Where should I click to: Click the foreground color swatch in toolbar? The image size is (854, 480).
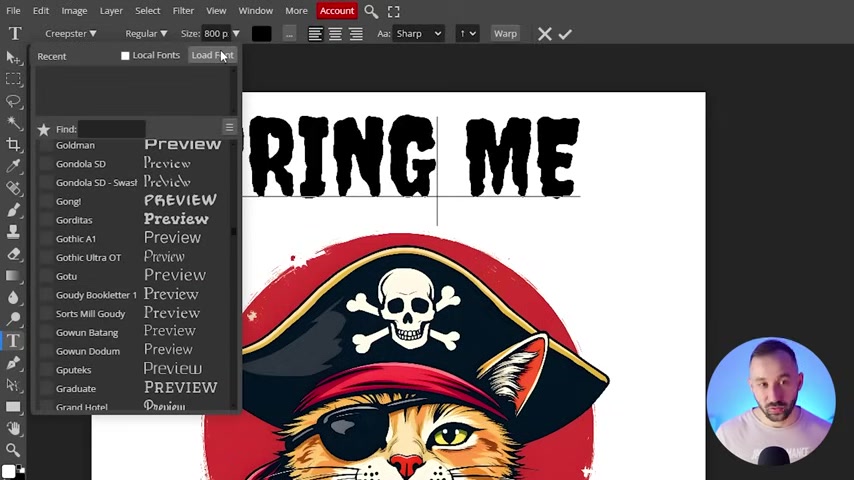(8, 471)
